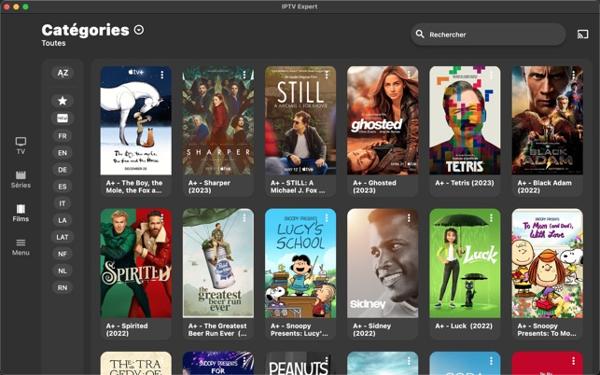Filter movies by EN language
Screen dimensions: 600x375
pyautogui.click(x=62, y=153)
